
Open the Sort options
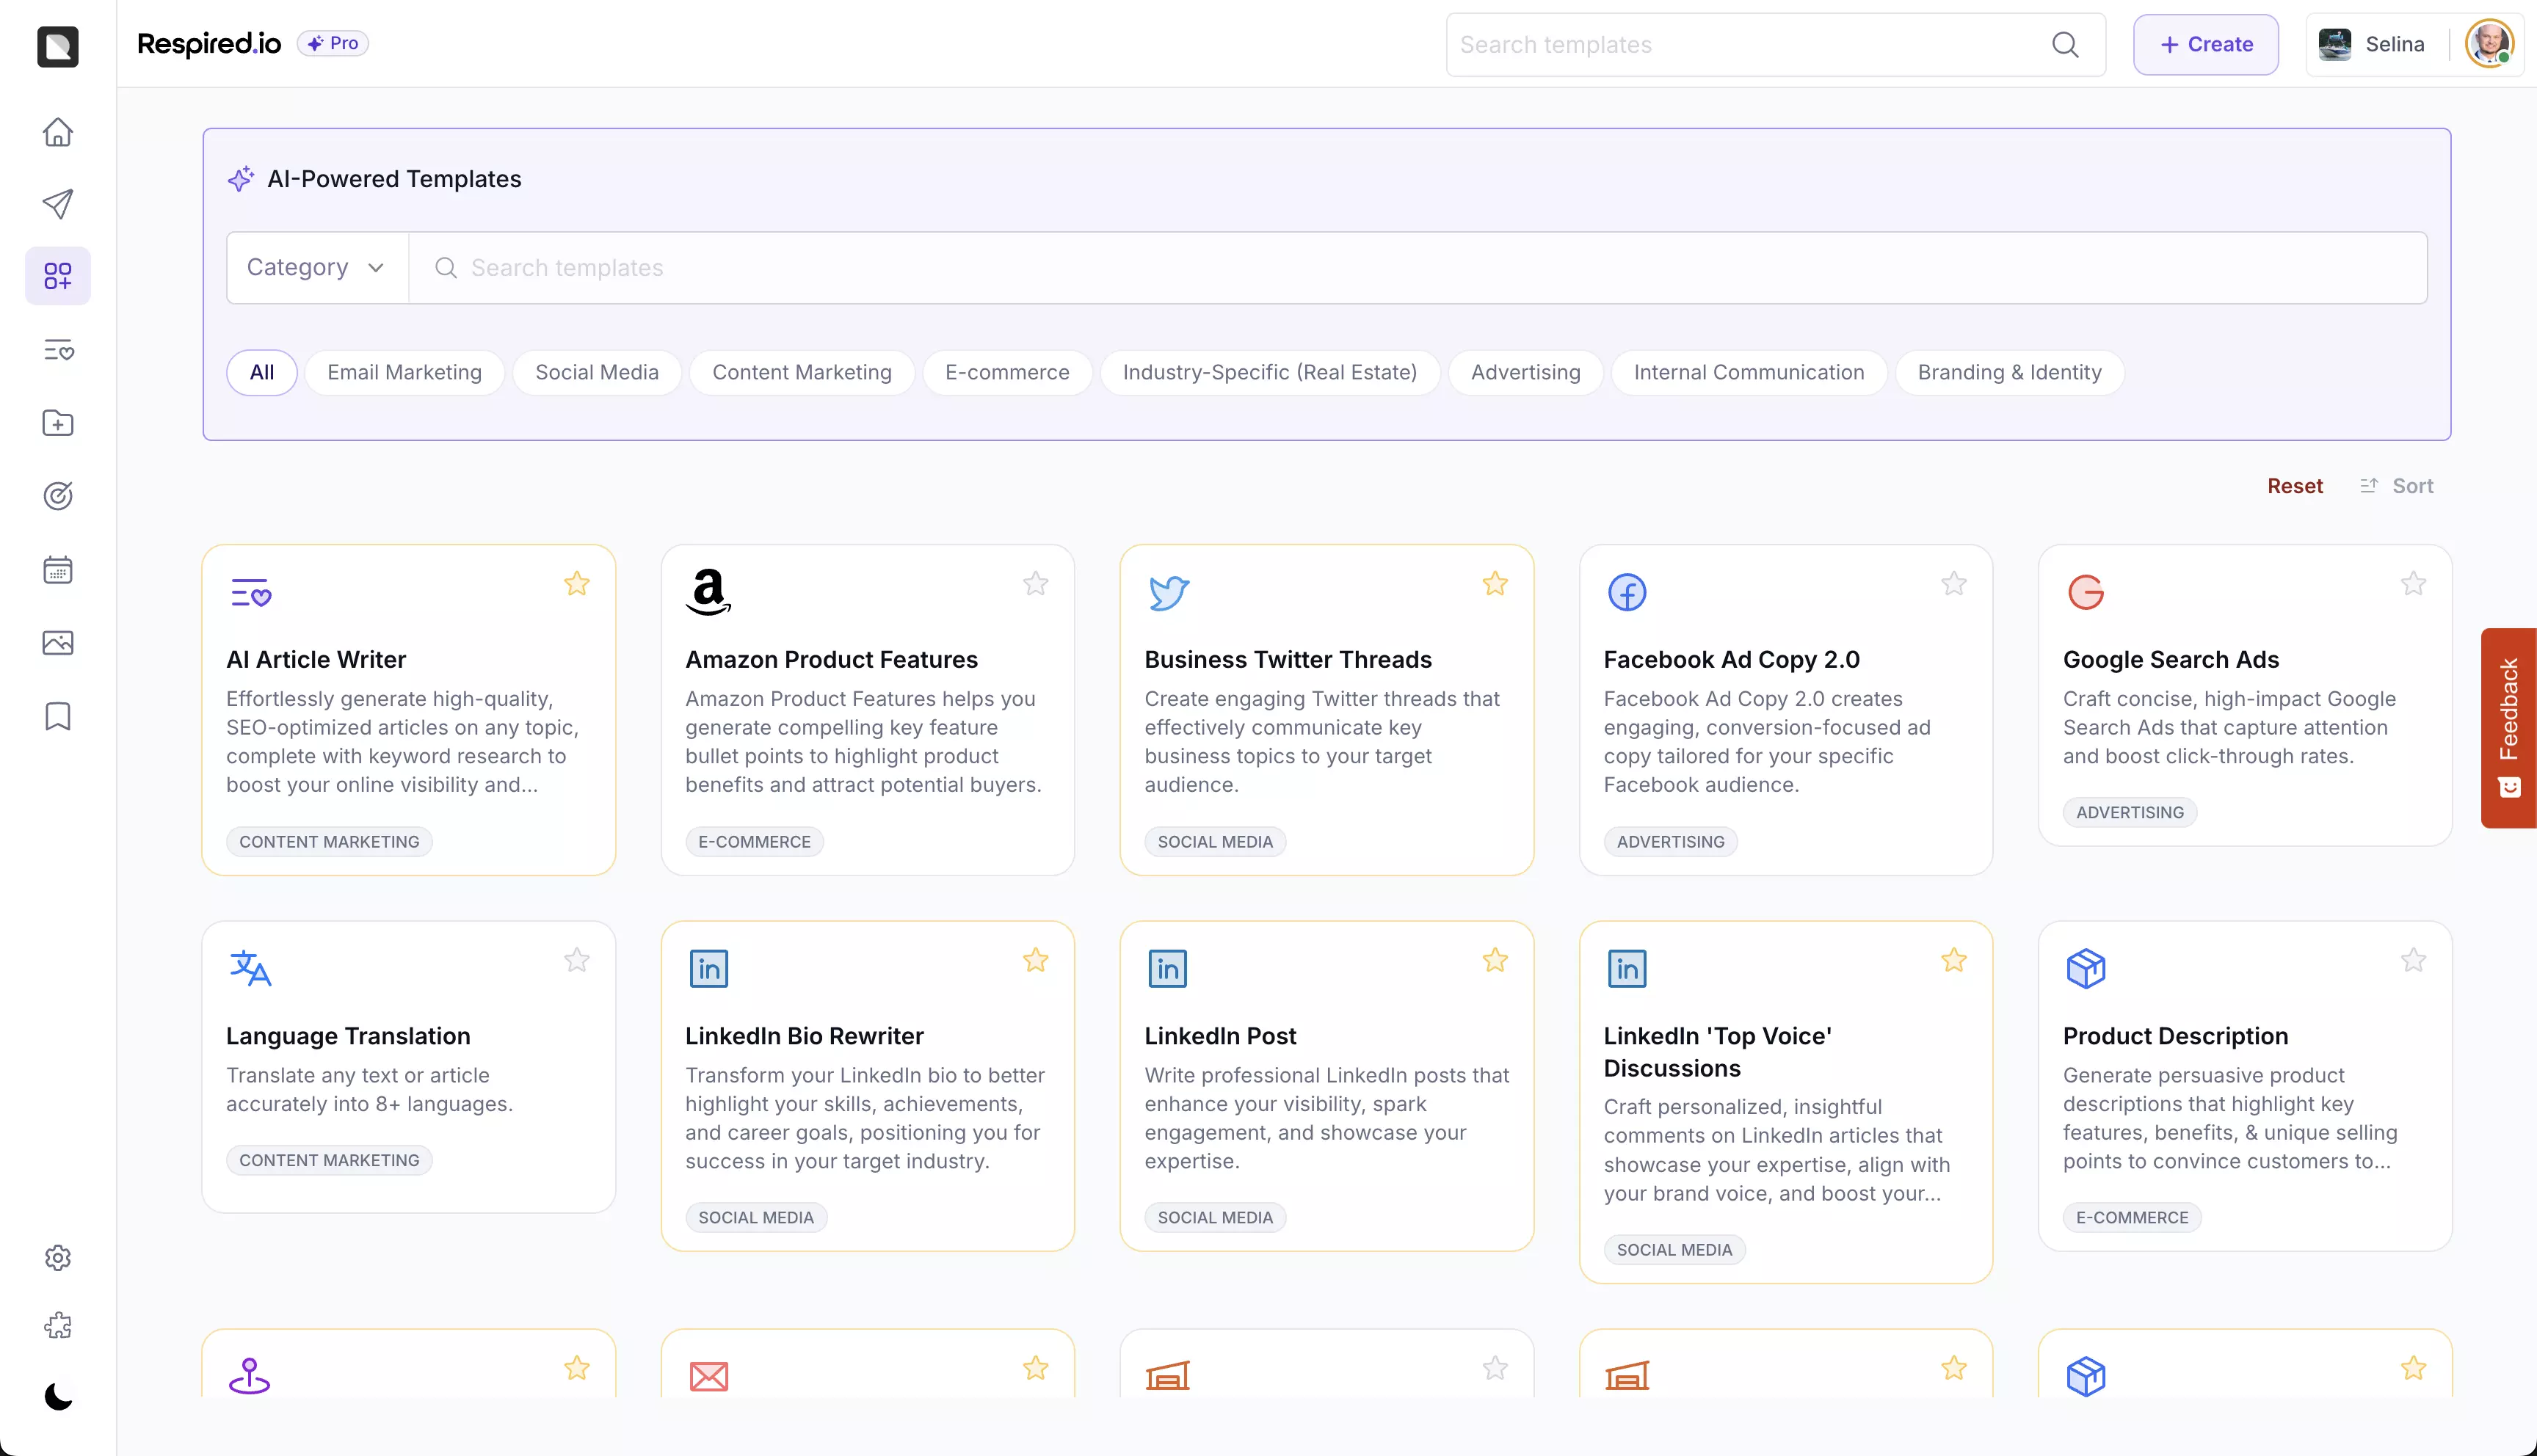tap(2397, 486)
